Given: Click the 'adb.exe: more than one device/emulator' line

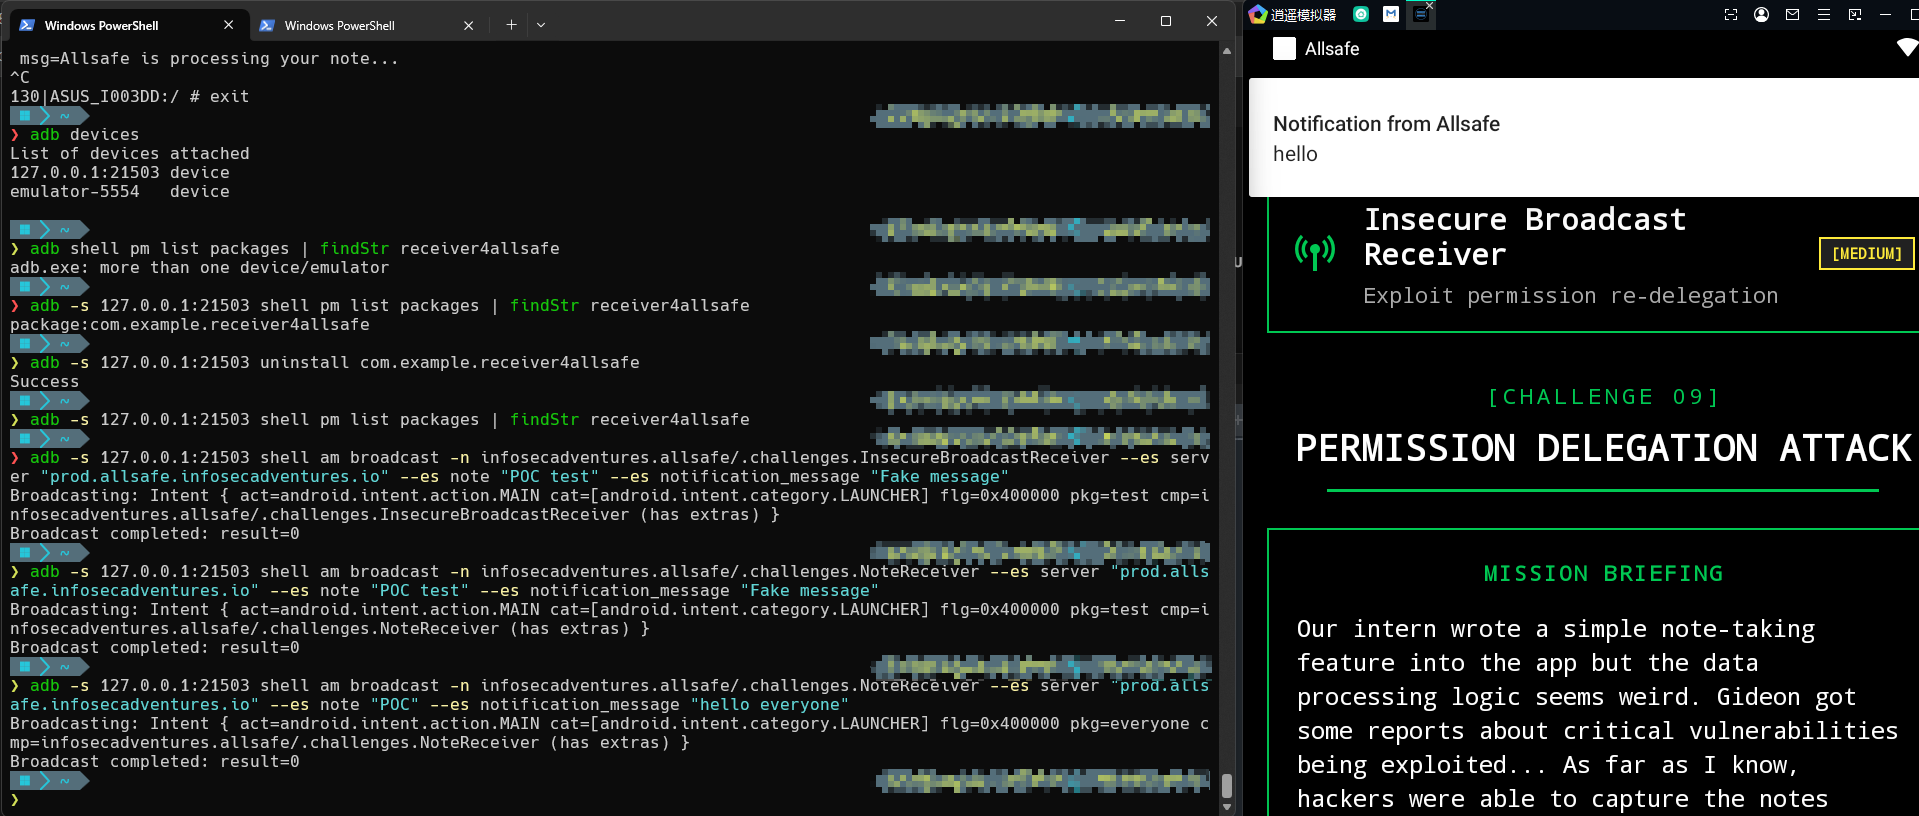Looking at the screenshot, I should point(200,268).
